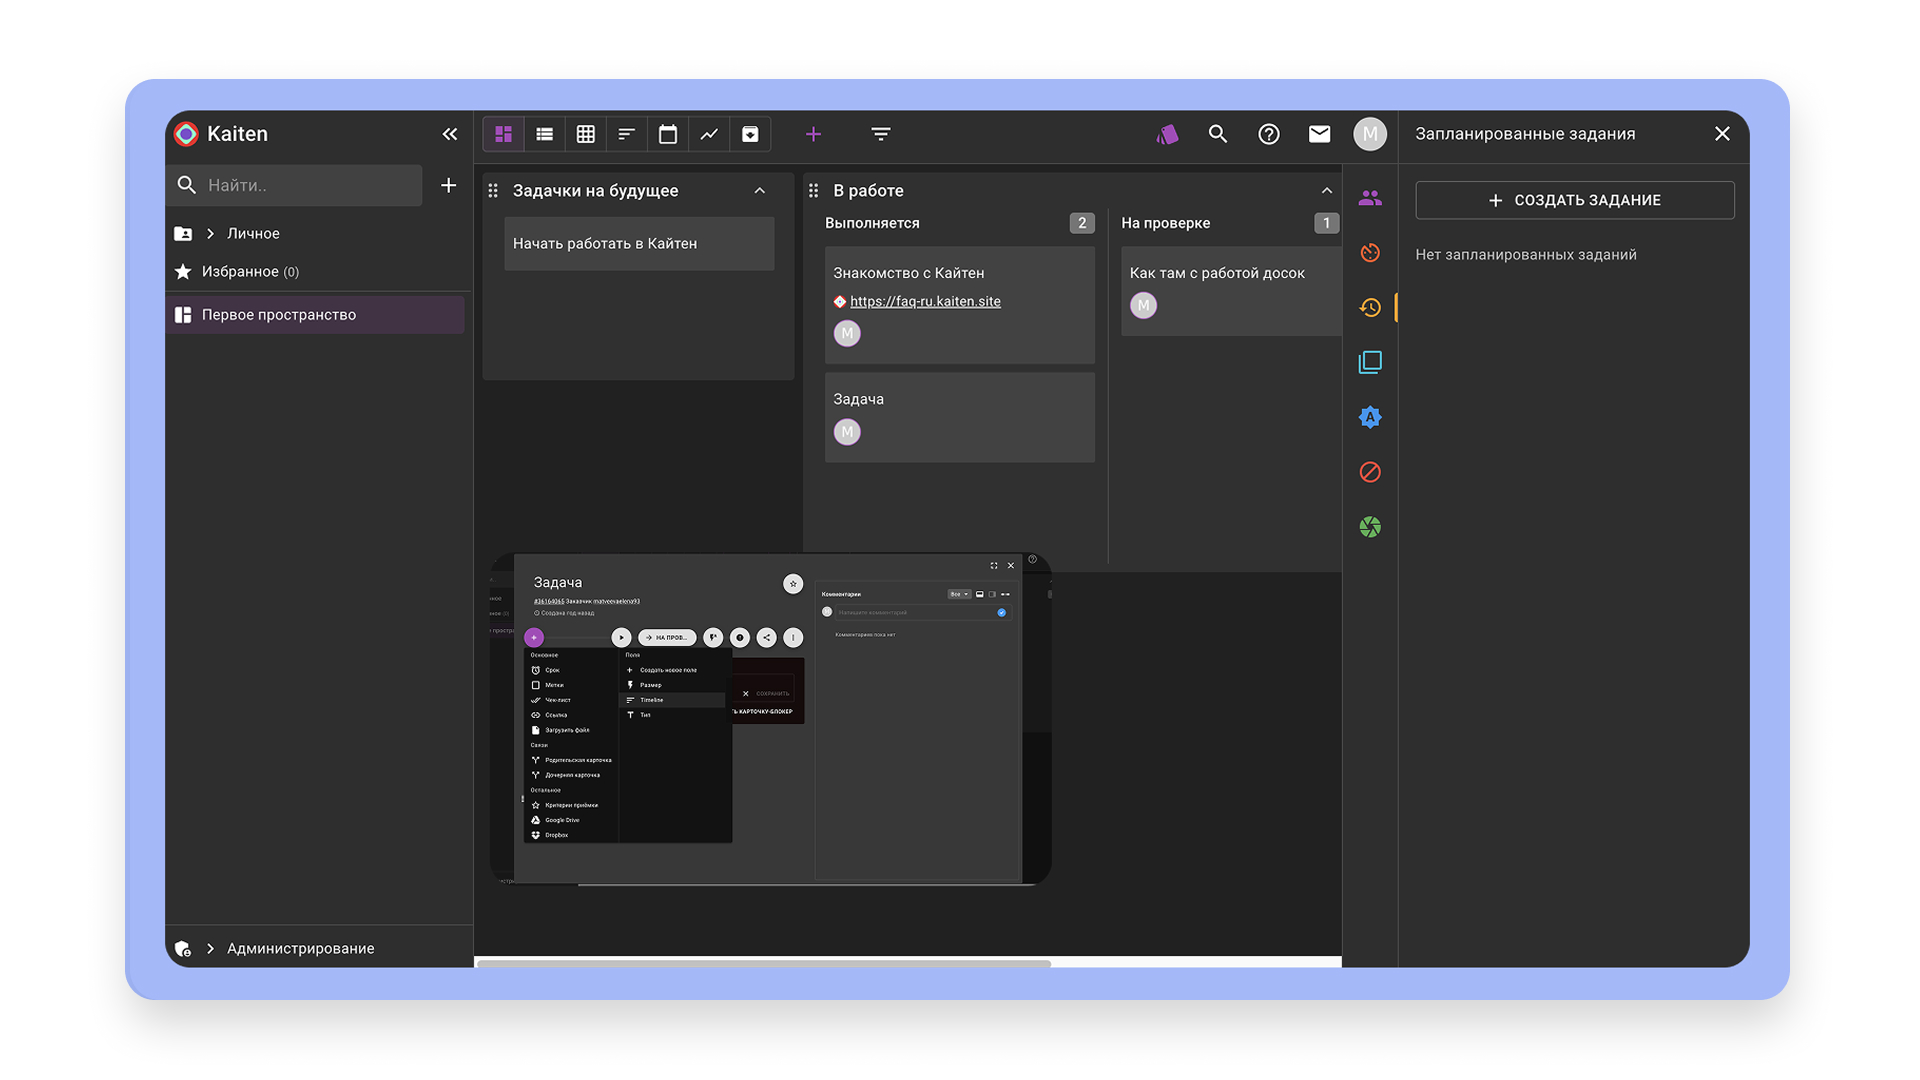Viewport: 1920px width, 1080px height.
Task: Collapse the Задачки на будущее board
Action: [760, 190]
